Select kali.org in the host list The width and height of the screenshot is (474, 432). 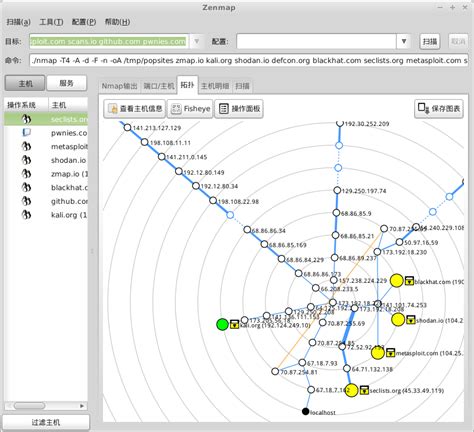[46, 215]
